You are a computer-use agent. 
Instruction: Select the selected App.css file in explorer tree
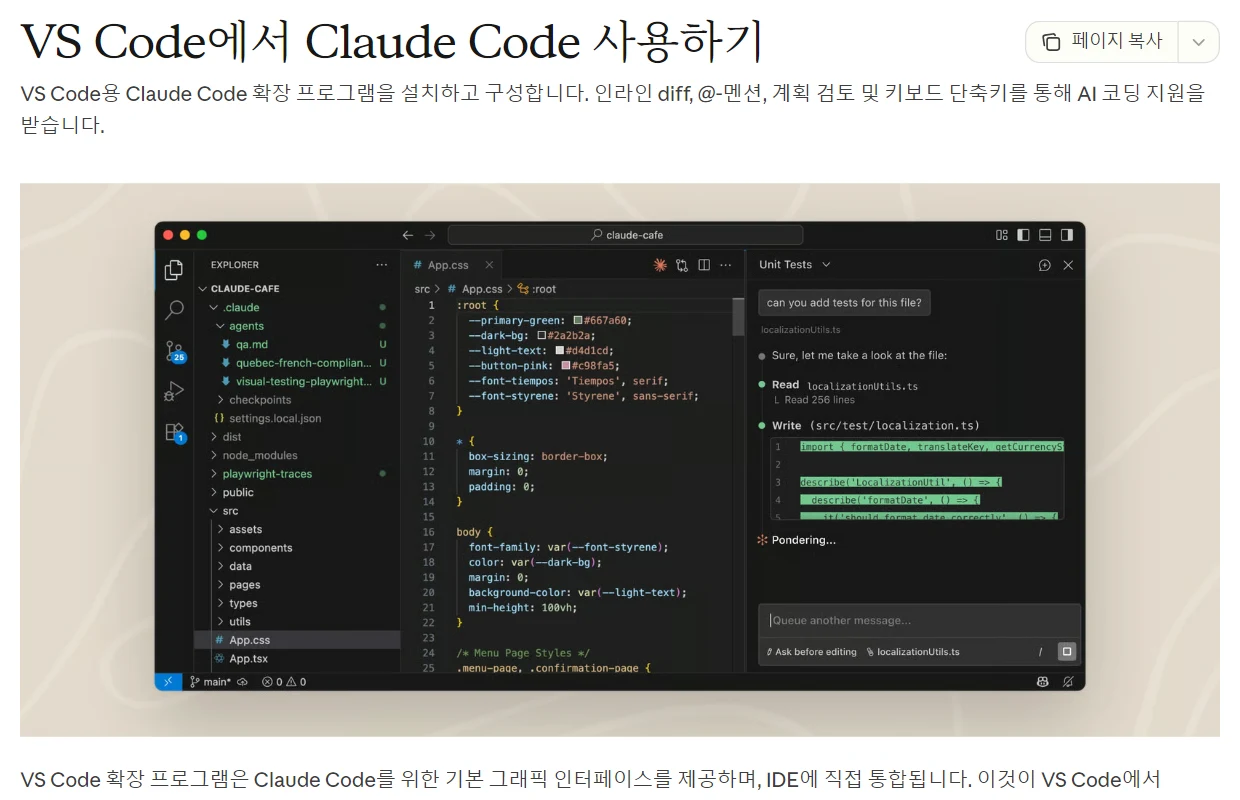(298, 640)
